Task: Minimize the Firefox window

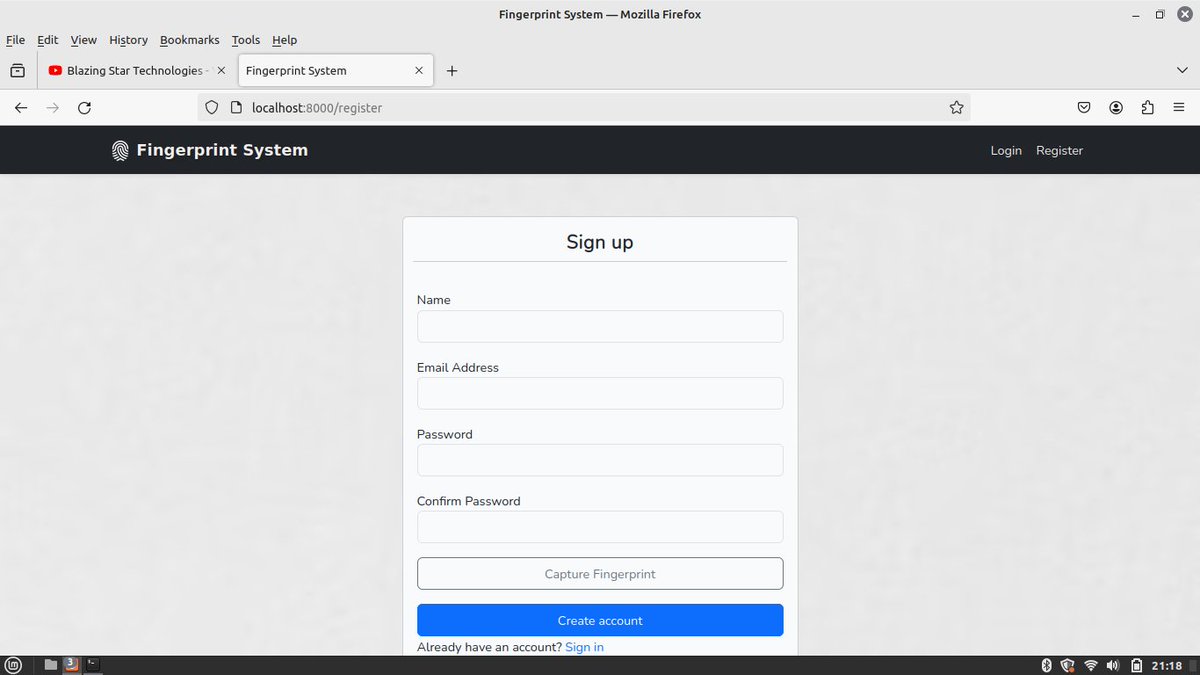Action: 1135,15
